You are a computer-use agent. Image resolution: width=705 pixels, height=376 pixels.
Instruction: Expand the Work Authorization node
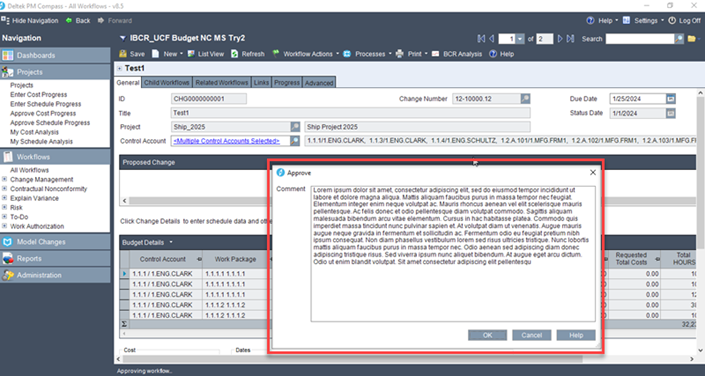coord(4,226)
